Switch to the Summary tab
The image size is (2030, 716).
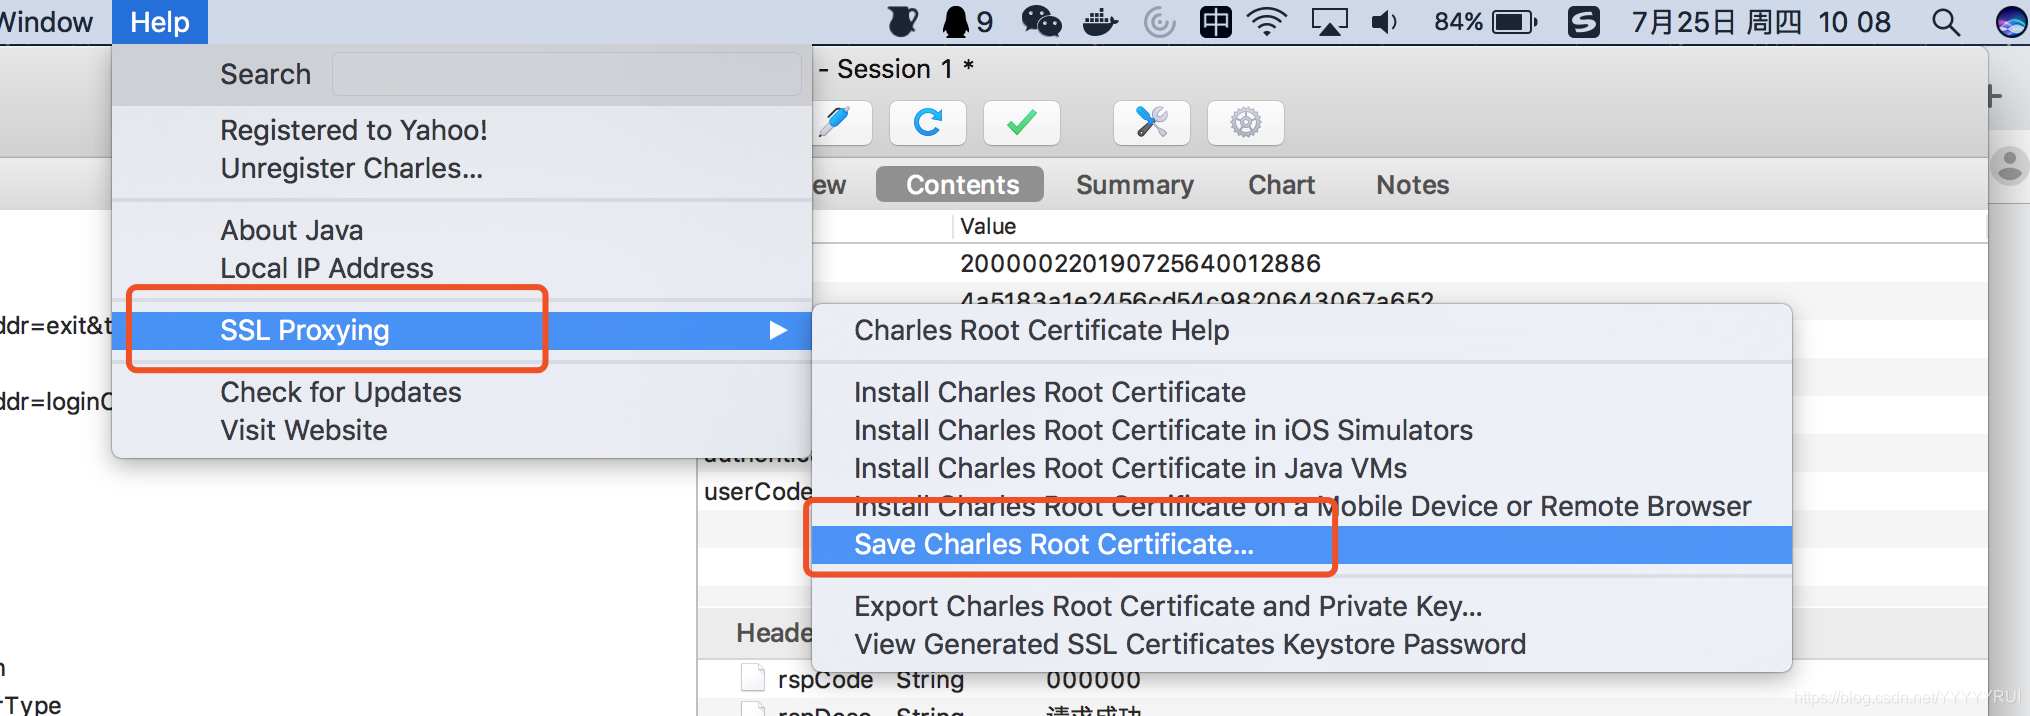[1135, 185]
